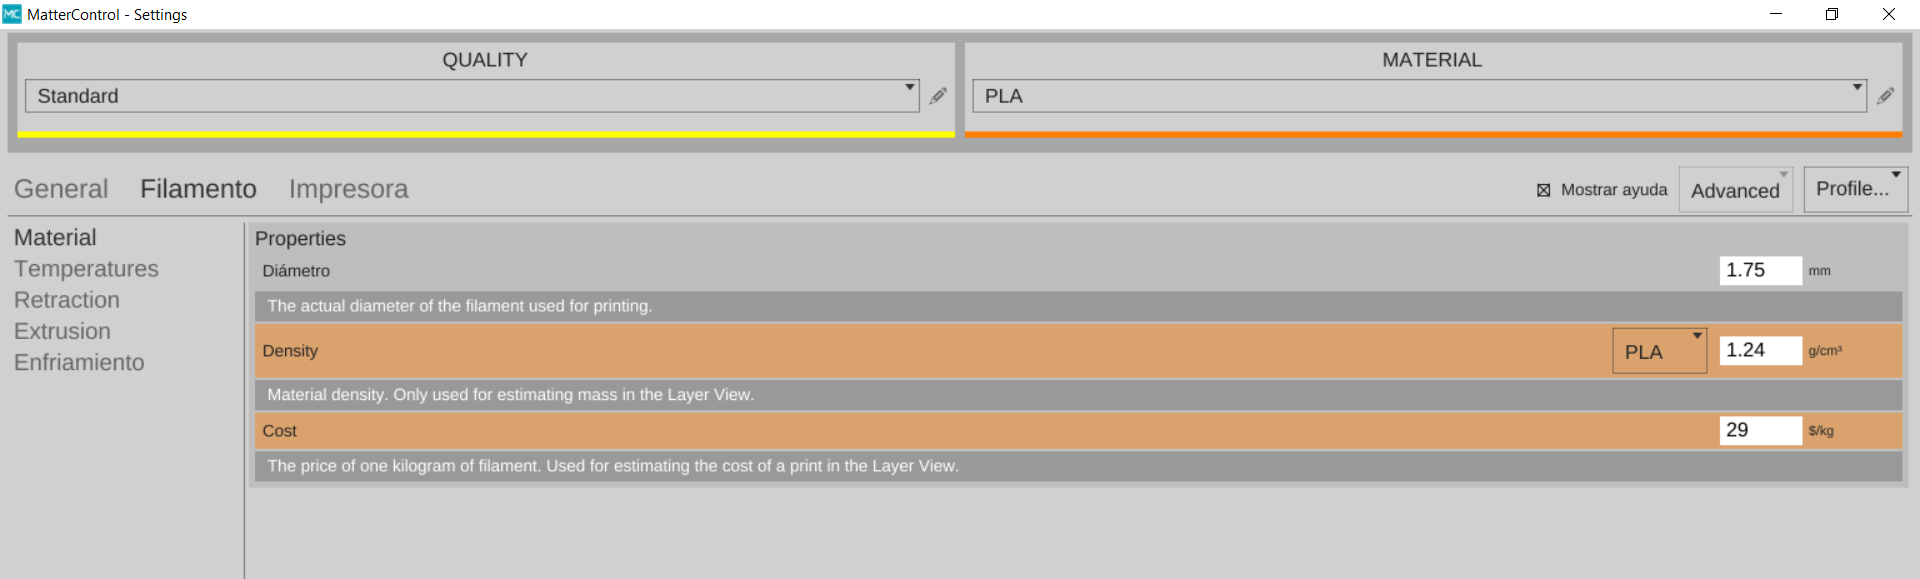Click the Diámetro value field
The image size is (1920, 579).
tap(1759, 270)
